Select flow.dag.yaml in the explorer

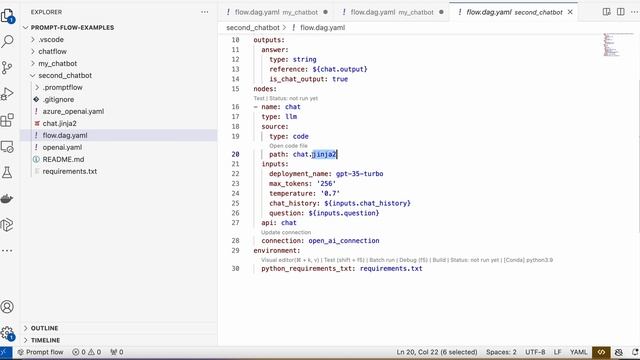click(x=65, y=136)
